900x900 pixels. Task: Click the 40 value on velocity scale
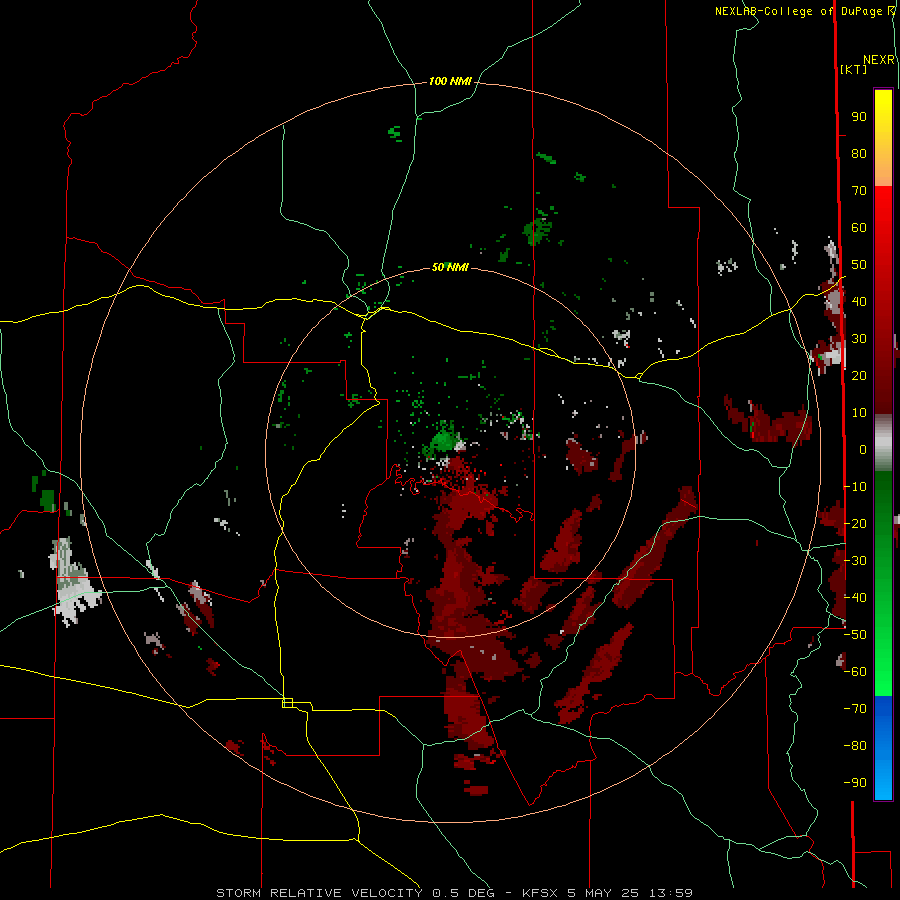tap(859, 302)
